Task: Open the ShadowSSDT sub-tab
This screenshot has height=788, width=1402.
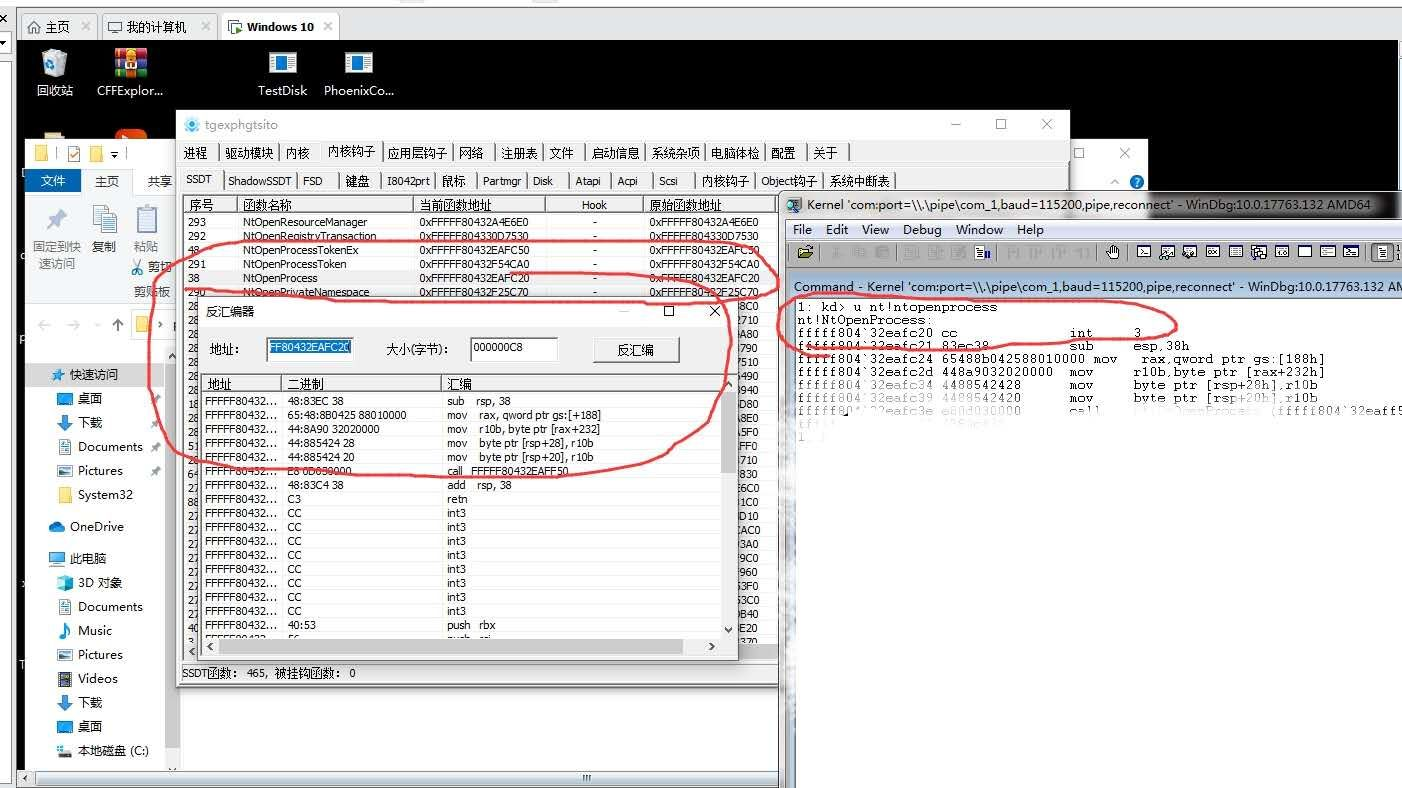Action: 259,181
